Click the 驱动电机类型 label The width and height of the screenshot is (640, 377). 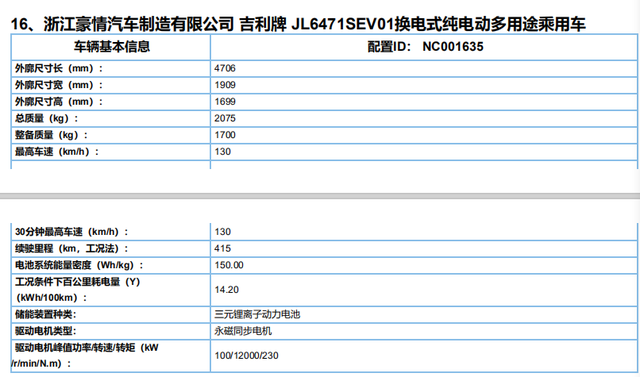point(45,331)
